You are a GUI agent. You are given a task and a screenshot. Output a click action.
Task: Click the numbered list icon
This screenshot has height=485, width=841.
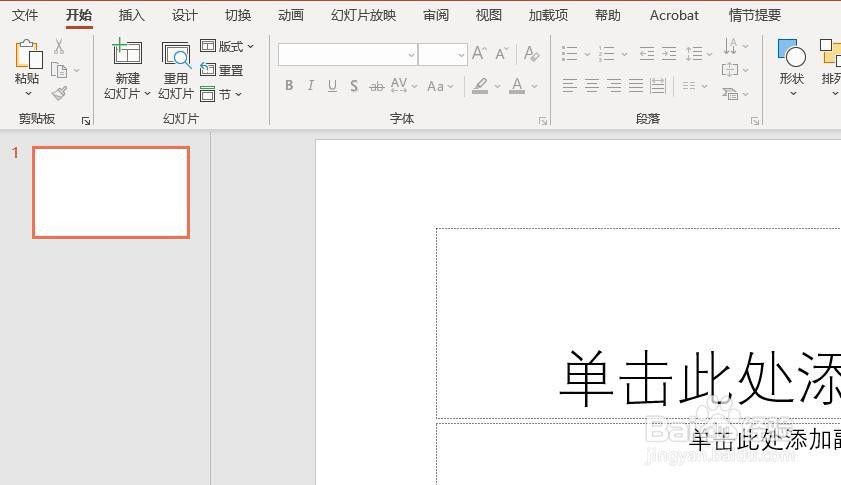point(607,54)
